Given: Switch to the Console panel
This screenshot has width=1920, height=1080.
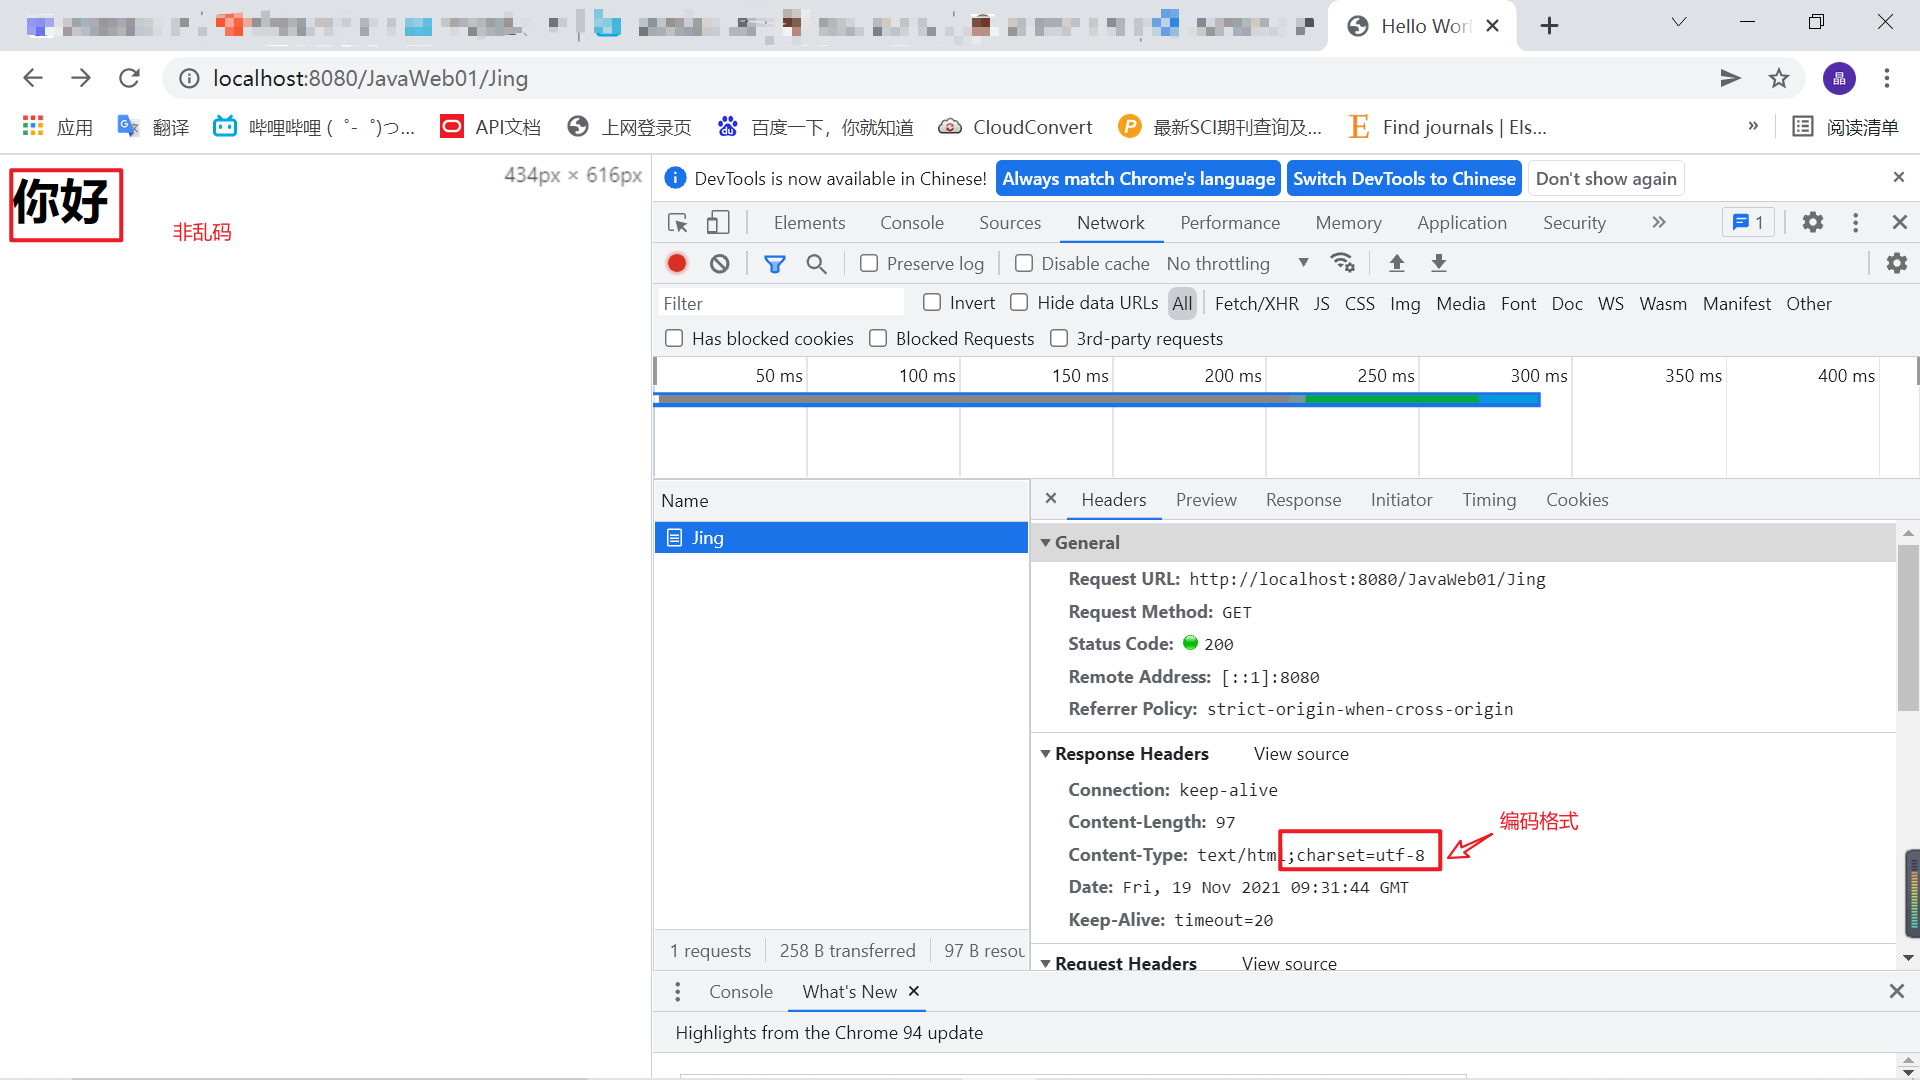Looking at the screenshot, I should (911, 222).
